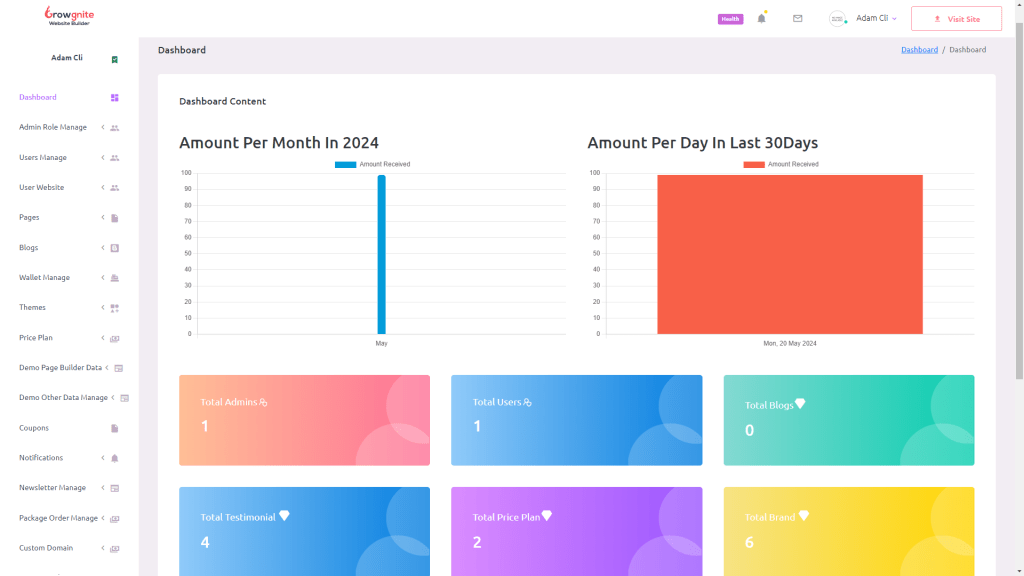
Task: Click the Dashboard breadcrumb link
Action: [x=919, y=49]
